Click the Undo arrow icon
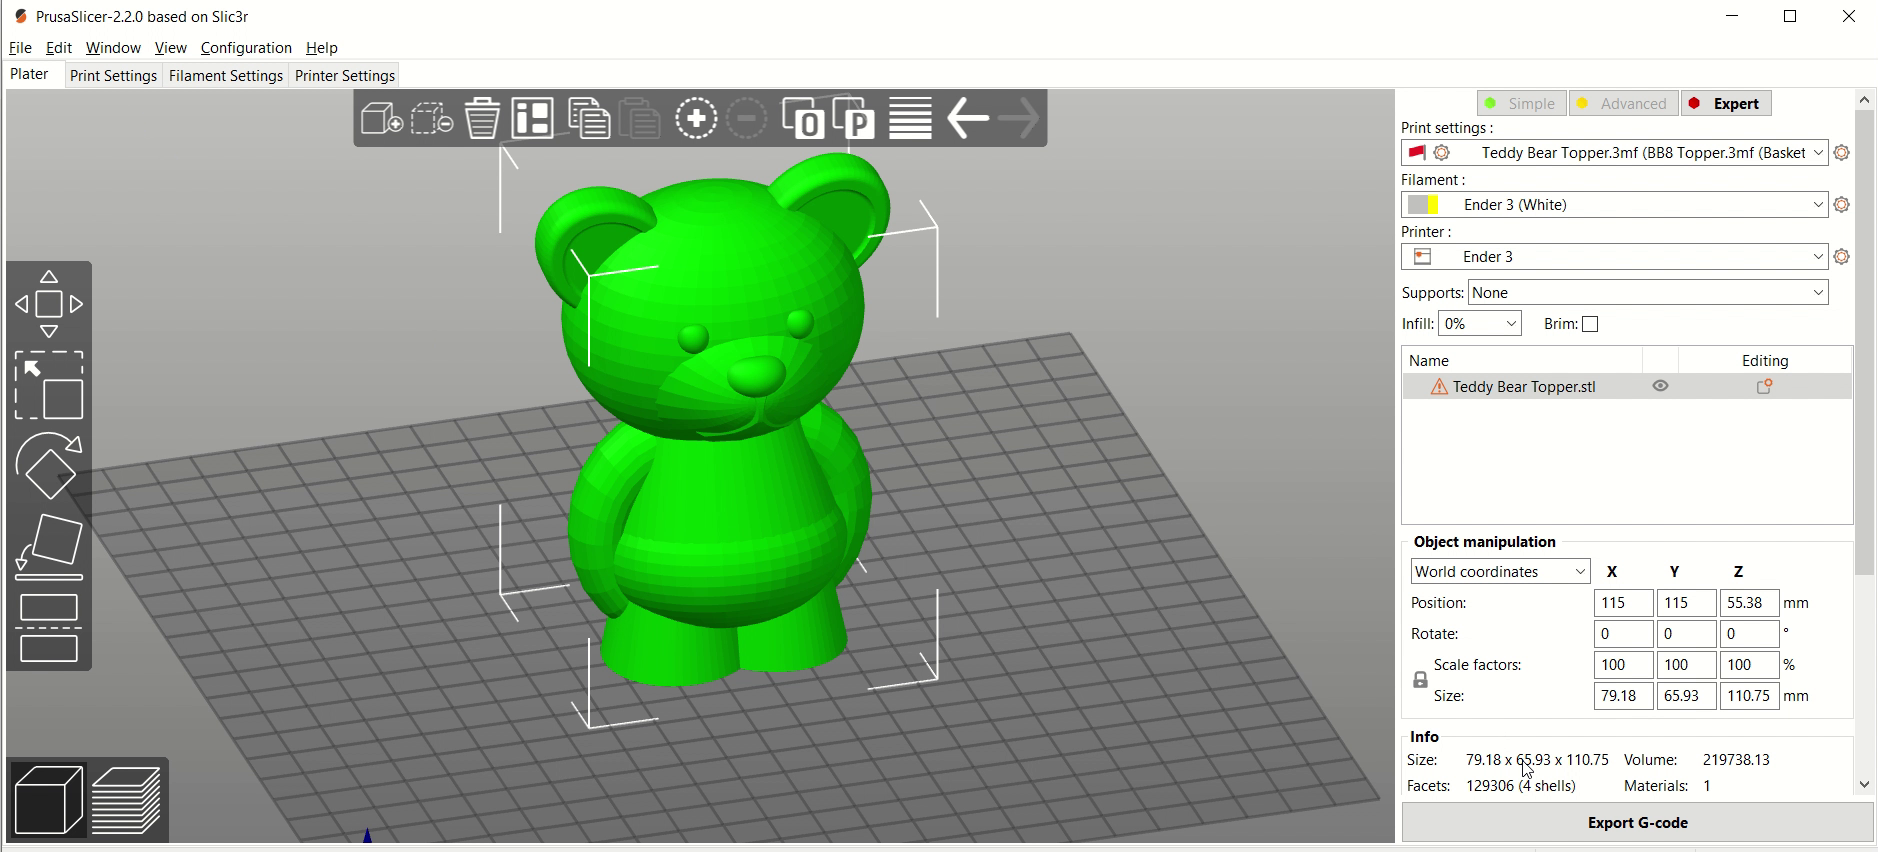1878x852 pixels. point(967,118)
